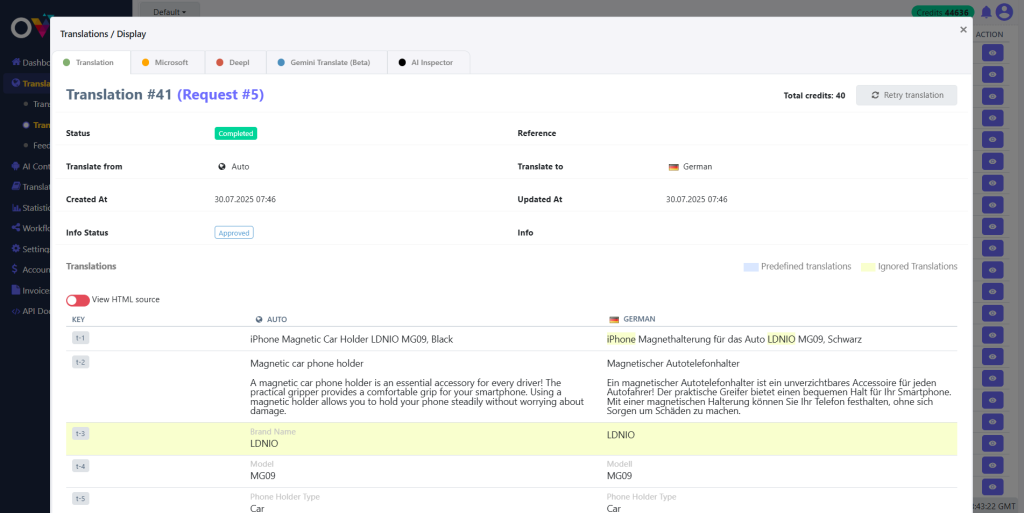The height and width of the screenshot is (513, 1024).
Task: Click the t-2 key badge
Action: click(81, 362)
